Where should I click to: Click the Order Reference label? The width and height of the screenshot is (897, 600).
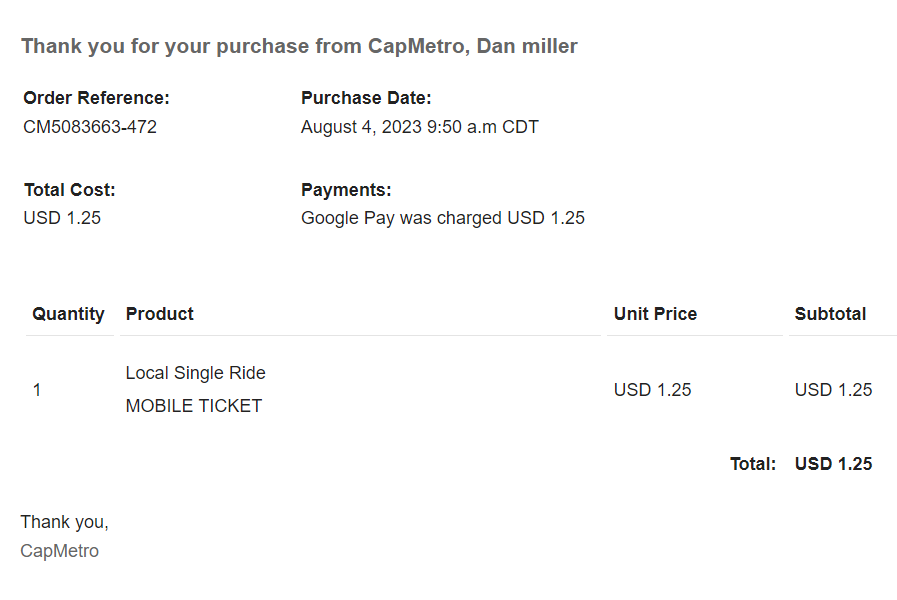(96, 98)
